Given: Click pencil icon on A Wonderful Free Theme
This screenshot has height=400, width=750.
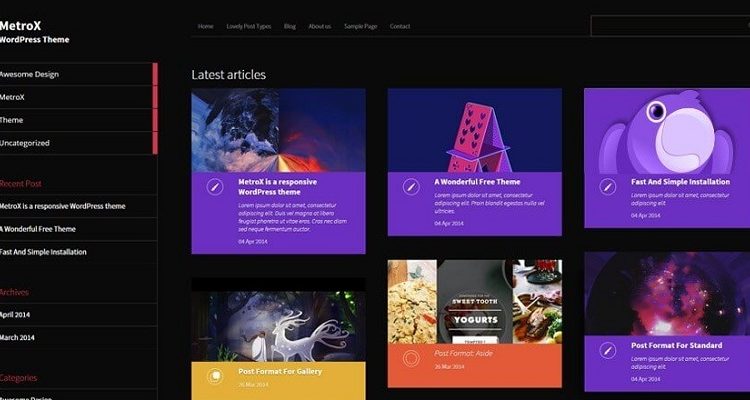Looking at the screenshot, I should coord(411,187).
